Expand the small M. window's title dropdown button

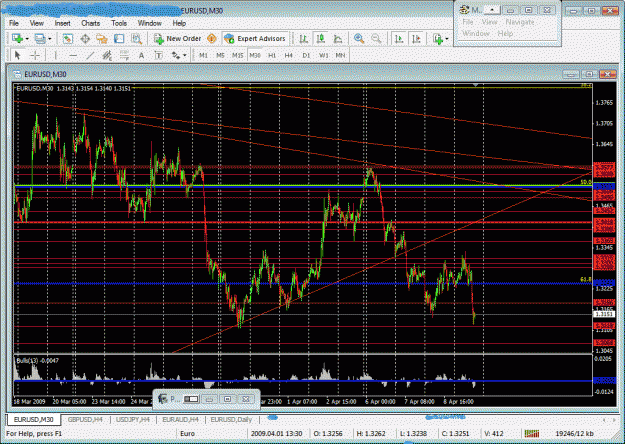click(492, 10)
